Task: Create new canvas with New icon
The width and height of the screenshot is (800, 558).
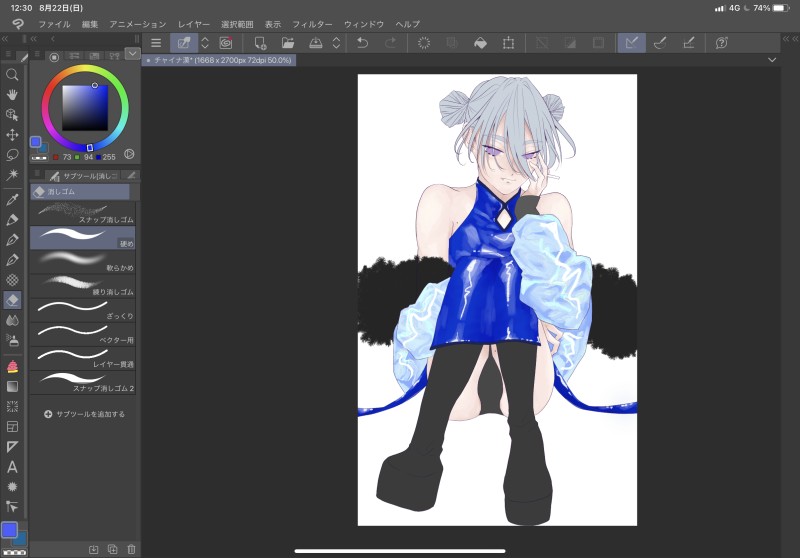Action: pos(260,43)
